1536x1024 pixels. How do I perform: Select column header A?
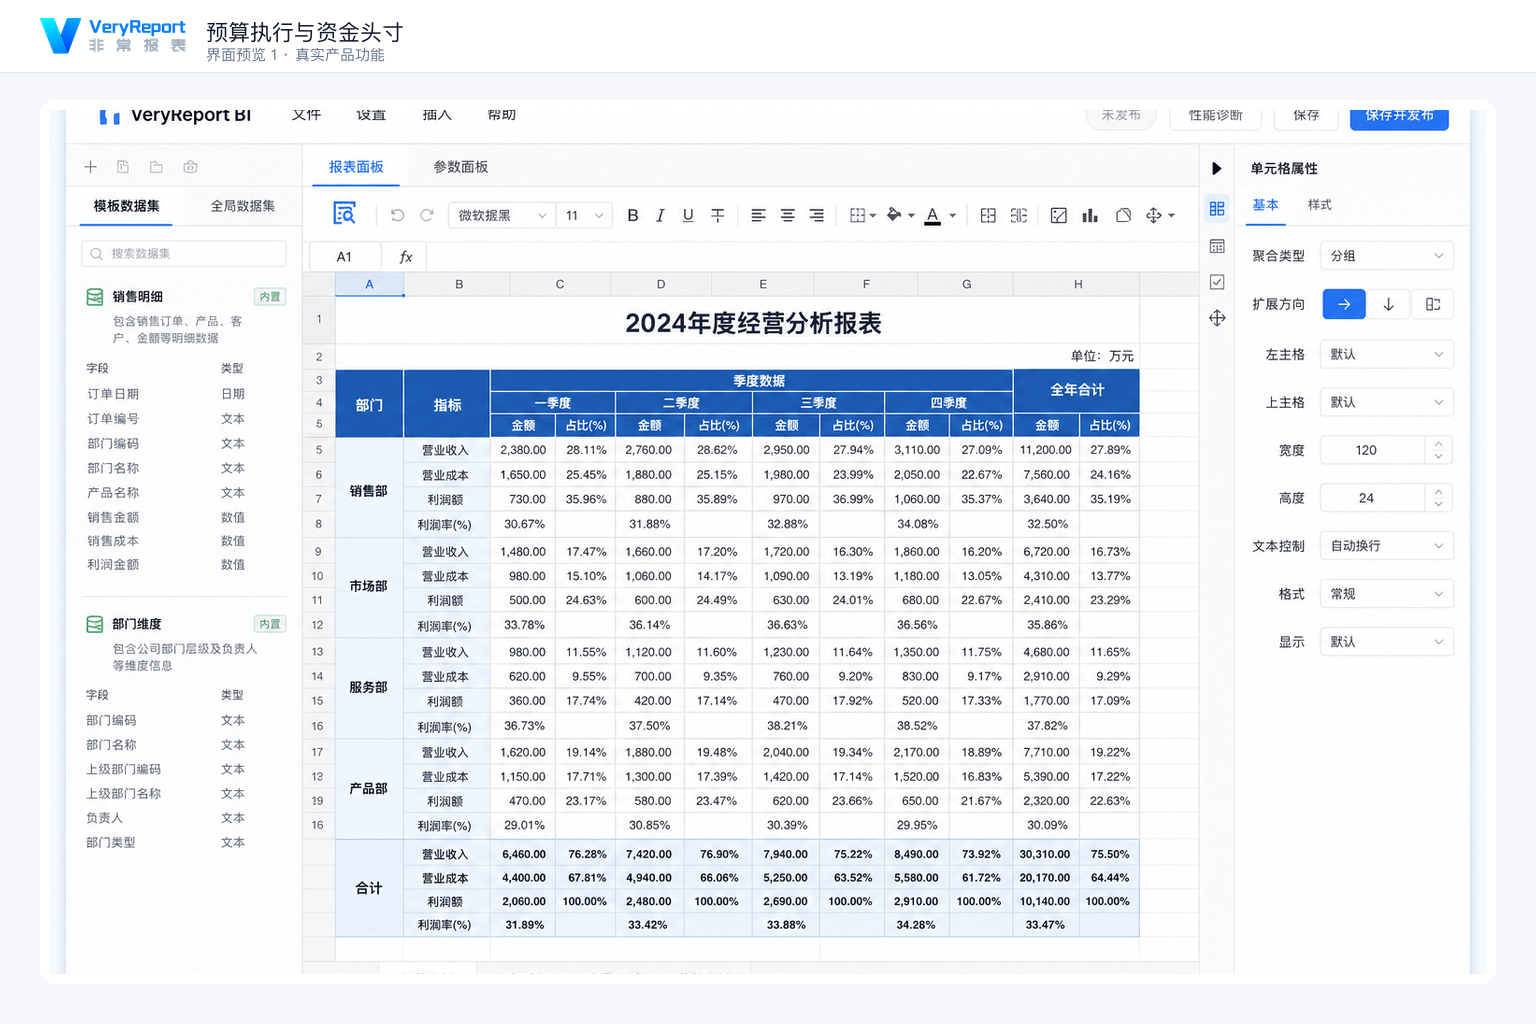click(369, 284)
